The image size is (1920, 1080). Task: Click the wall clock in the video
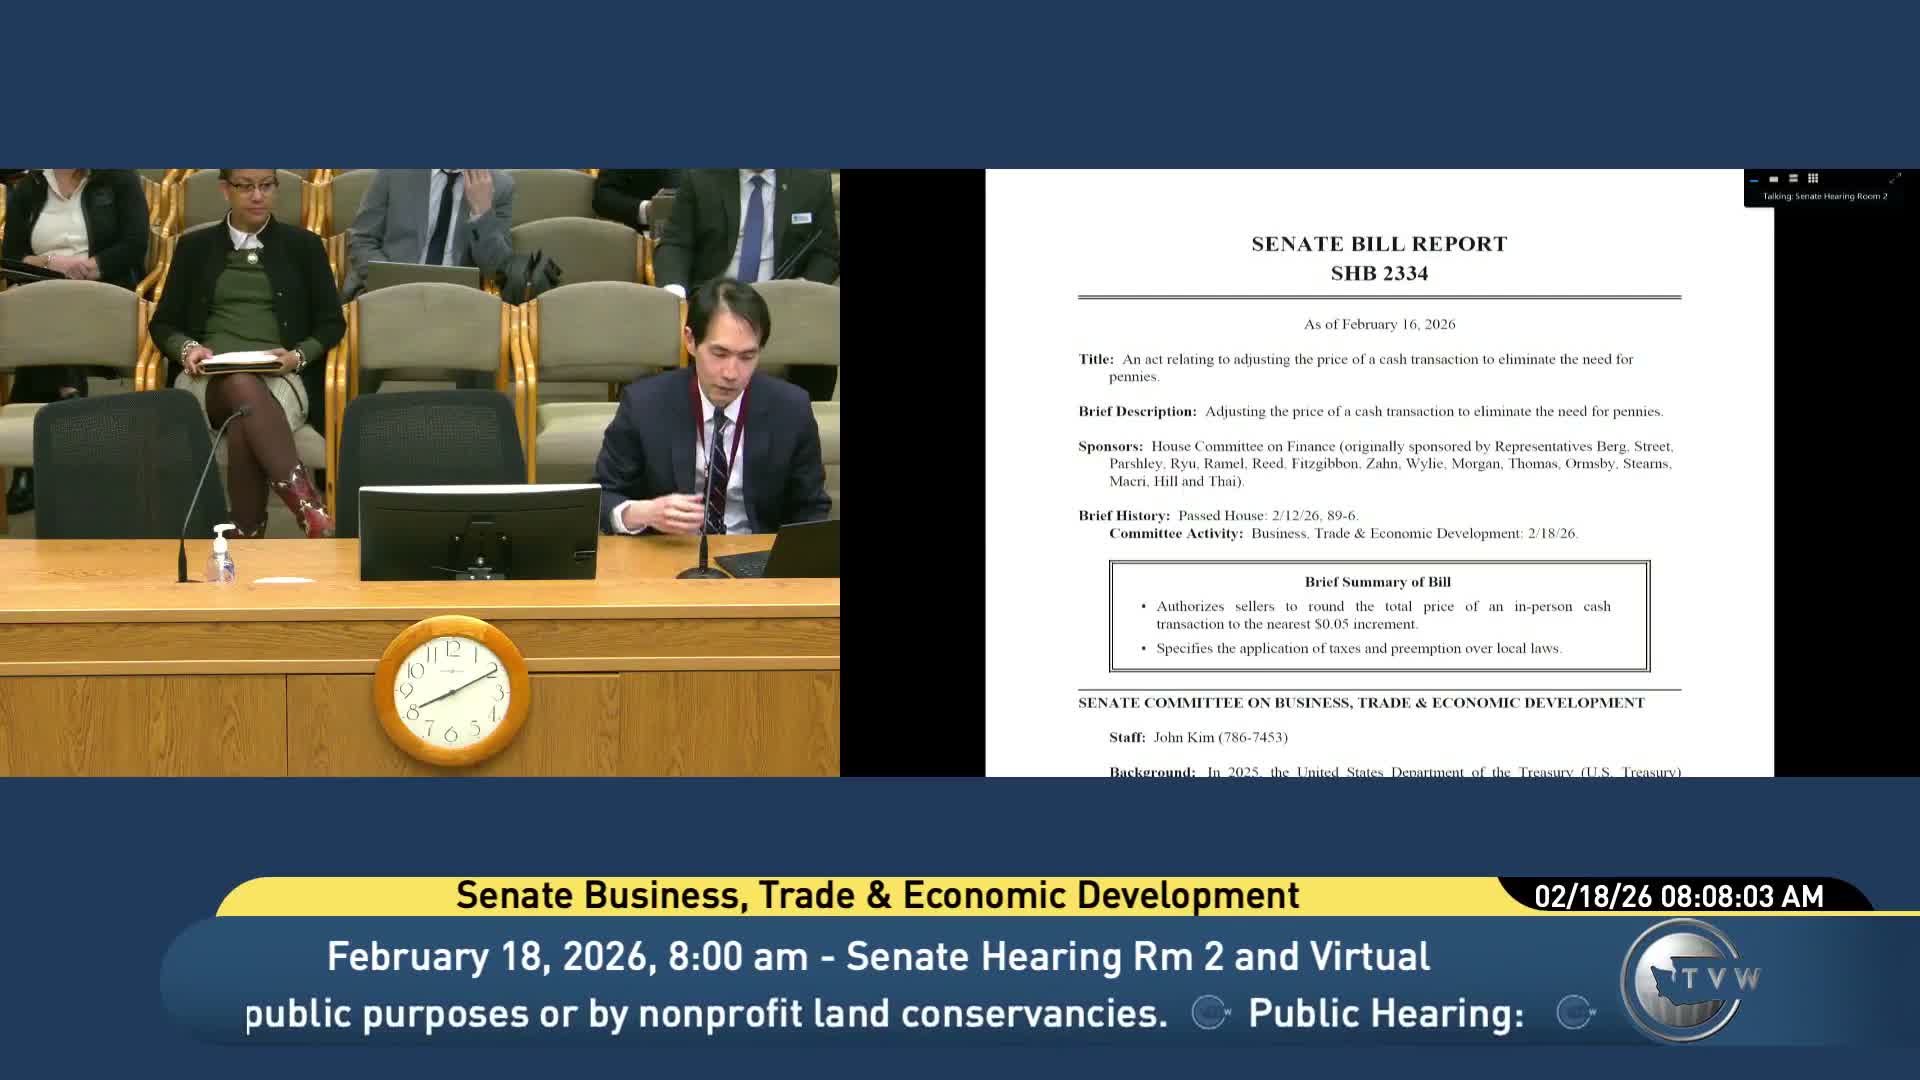tap(452, 691)
